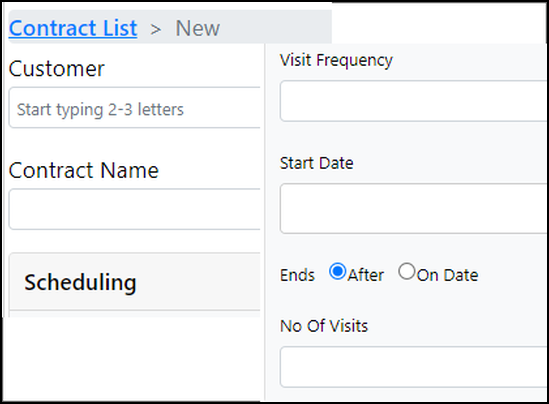Viewport: 549px width, 404px height.
Task: Select the Scheduling section header
Action: (135, 281)
